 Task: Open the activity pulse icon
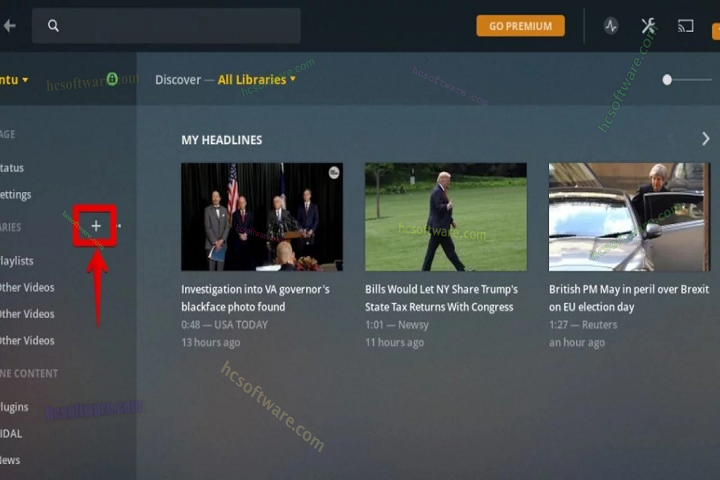(x=611, y=26)
